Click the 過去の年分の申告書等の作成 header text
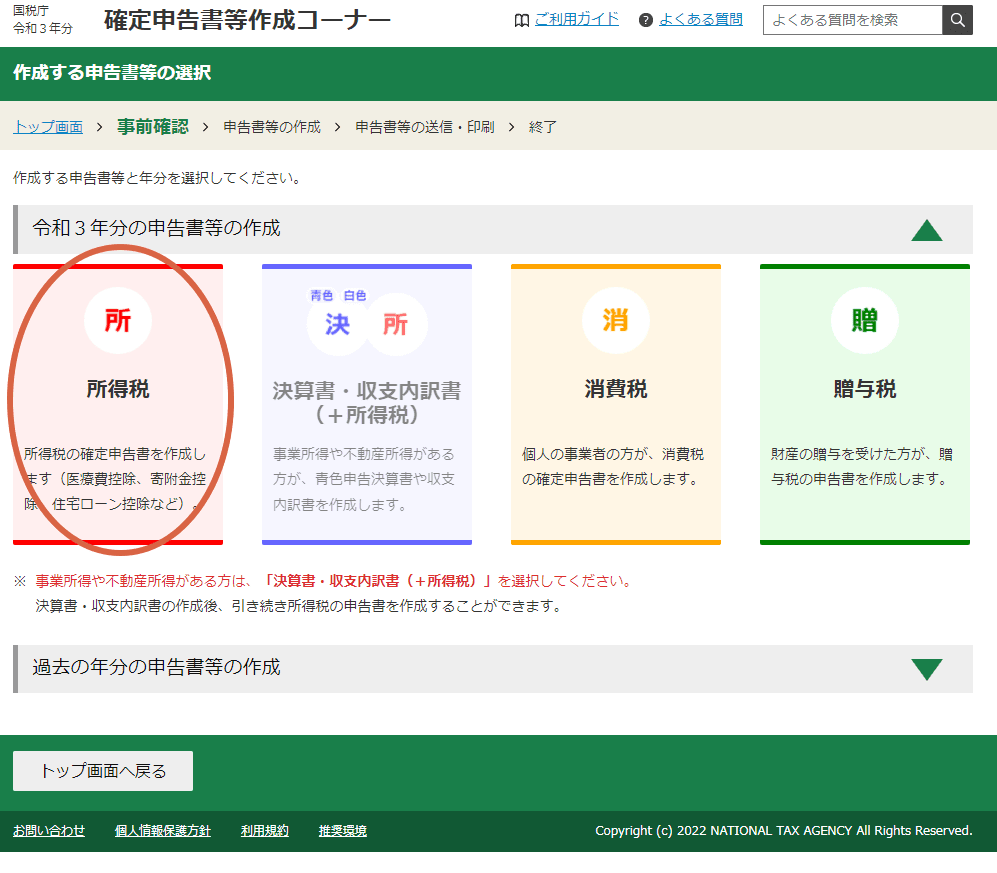Viewport: 997px width, 873px height. click(x=156, y=667)
